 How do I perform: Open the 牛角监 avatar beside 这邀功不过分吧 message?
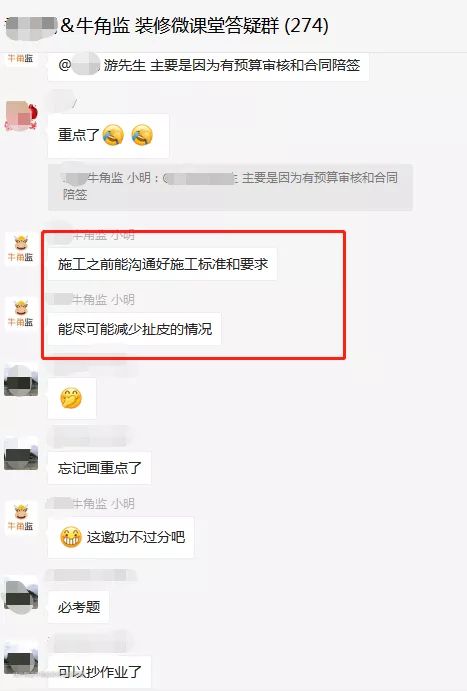point(21,518)
